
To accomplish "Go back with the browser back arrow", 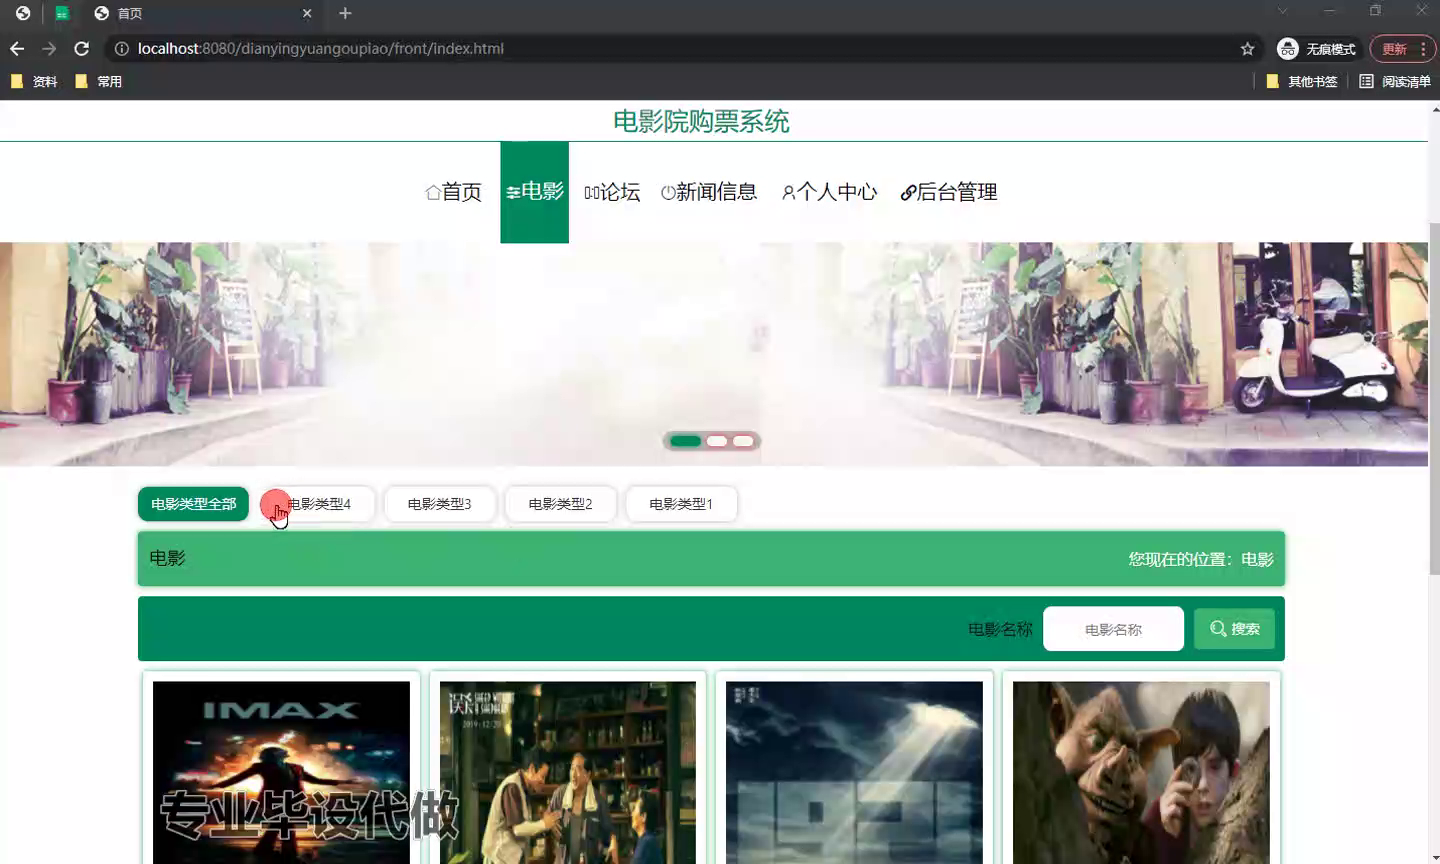I will point(17,48).
